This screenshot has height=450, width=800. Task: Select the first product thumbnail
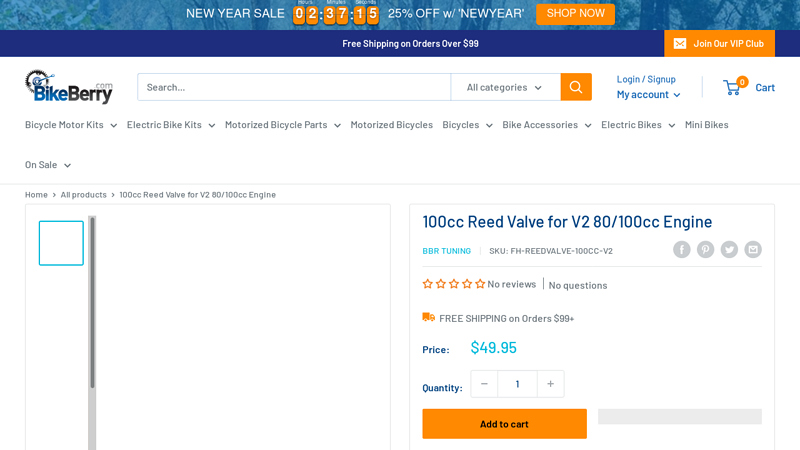click(x=61, y=243)
